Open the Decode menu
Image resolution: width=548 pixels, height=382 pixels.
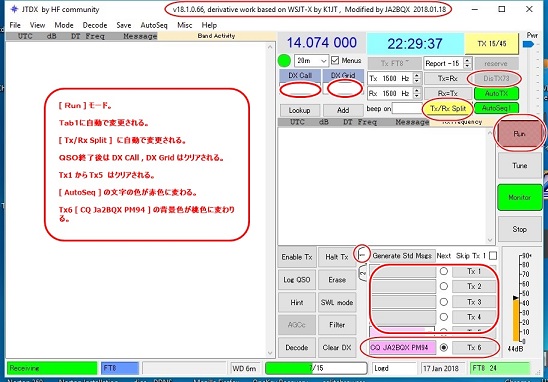coord(95,25)
